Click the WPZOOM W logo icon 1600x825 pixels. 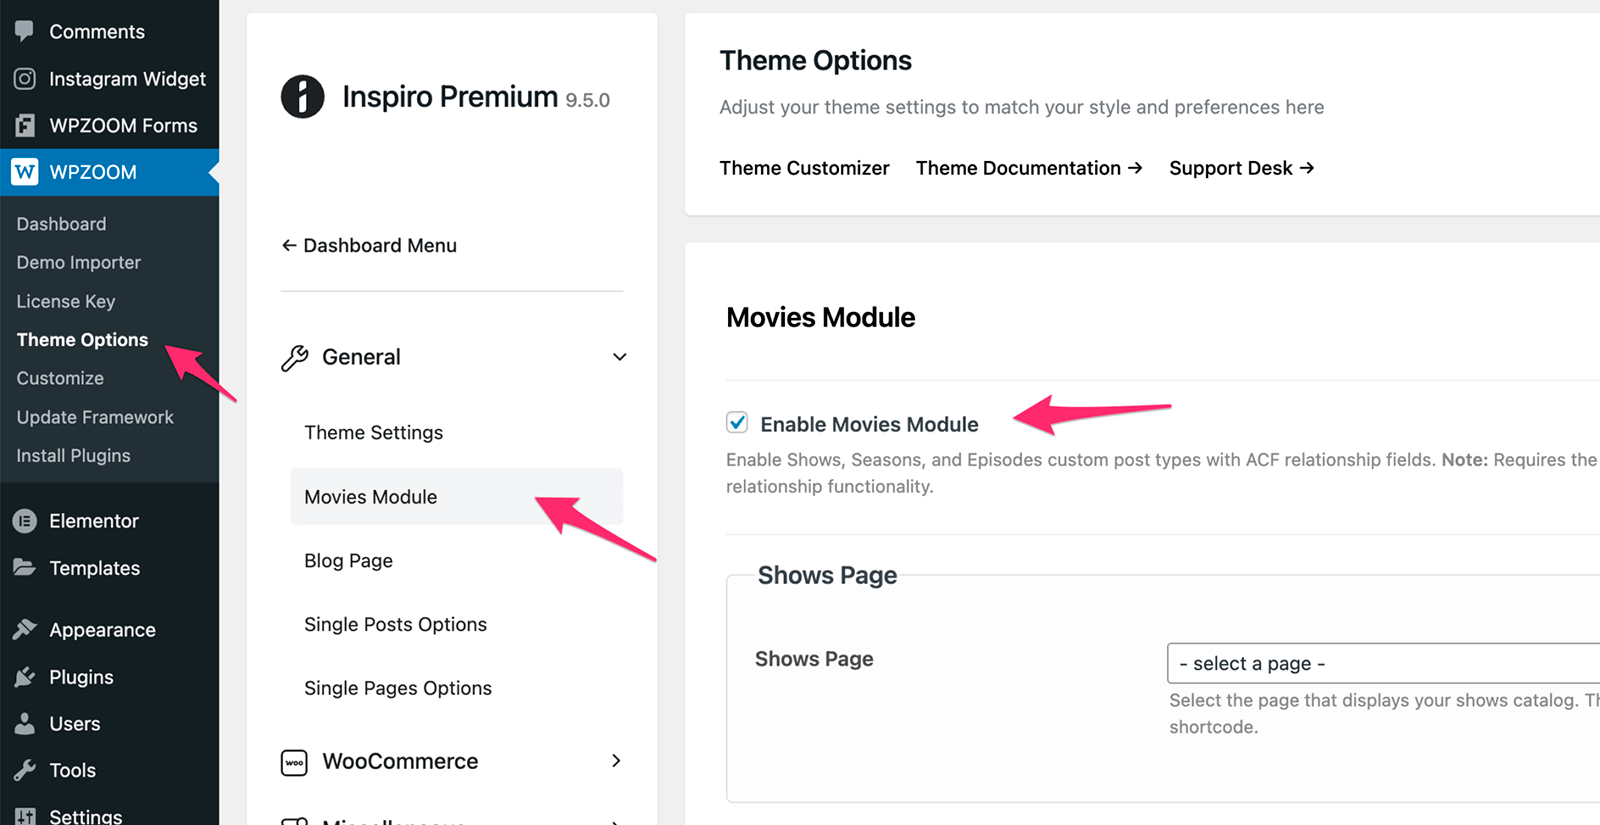point(25,172)
